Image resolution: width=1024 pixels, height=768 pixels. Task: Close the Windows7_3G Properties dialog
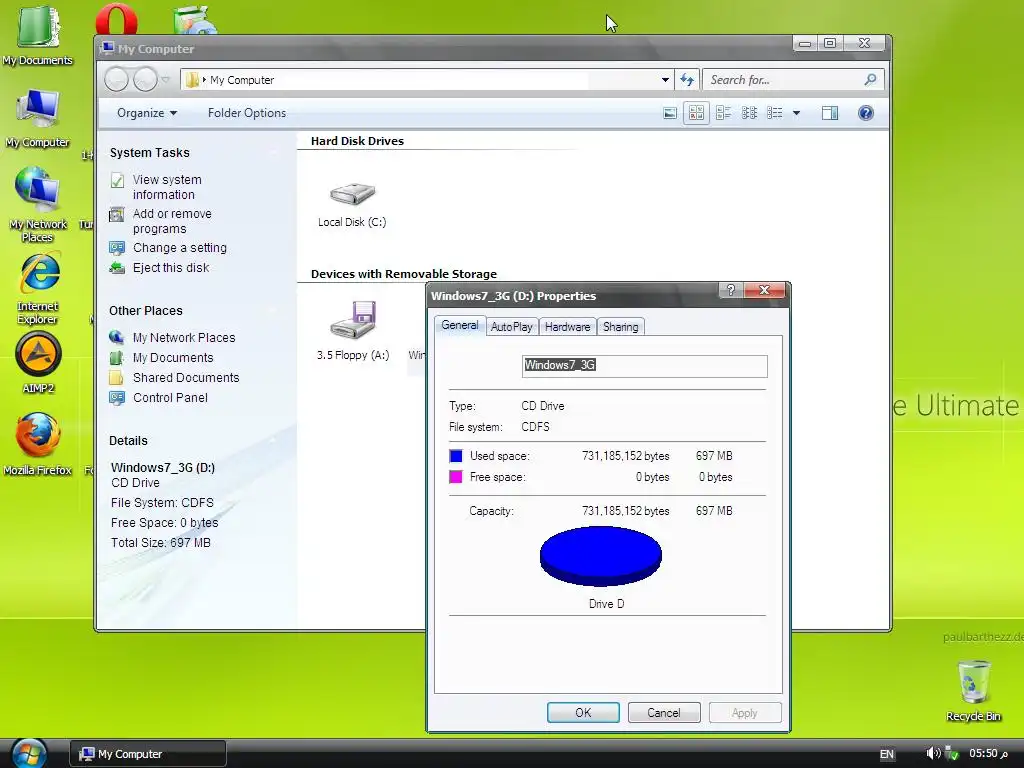(765, 290)
